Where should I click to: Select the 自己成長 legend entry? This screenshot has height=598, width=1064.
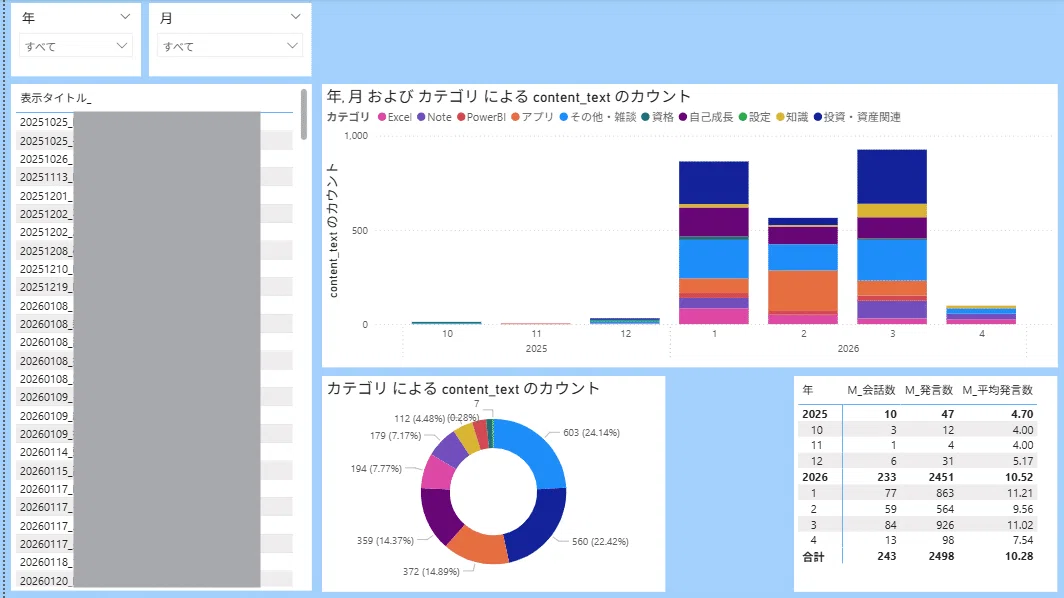click(x=706, y=117)
